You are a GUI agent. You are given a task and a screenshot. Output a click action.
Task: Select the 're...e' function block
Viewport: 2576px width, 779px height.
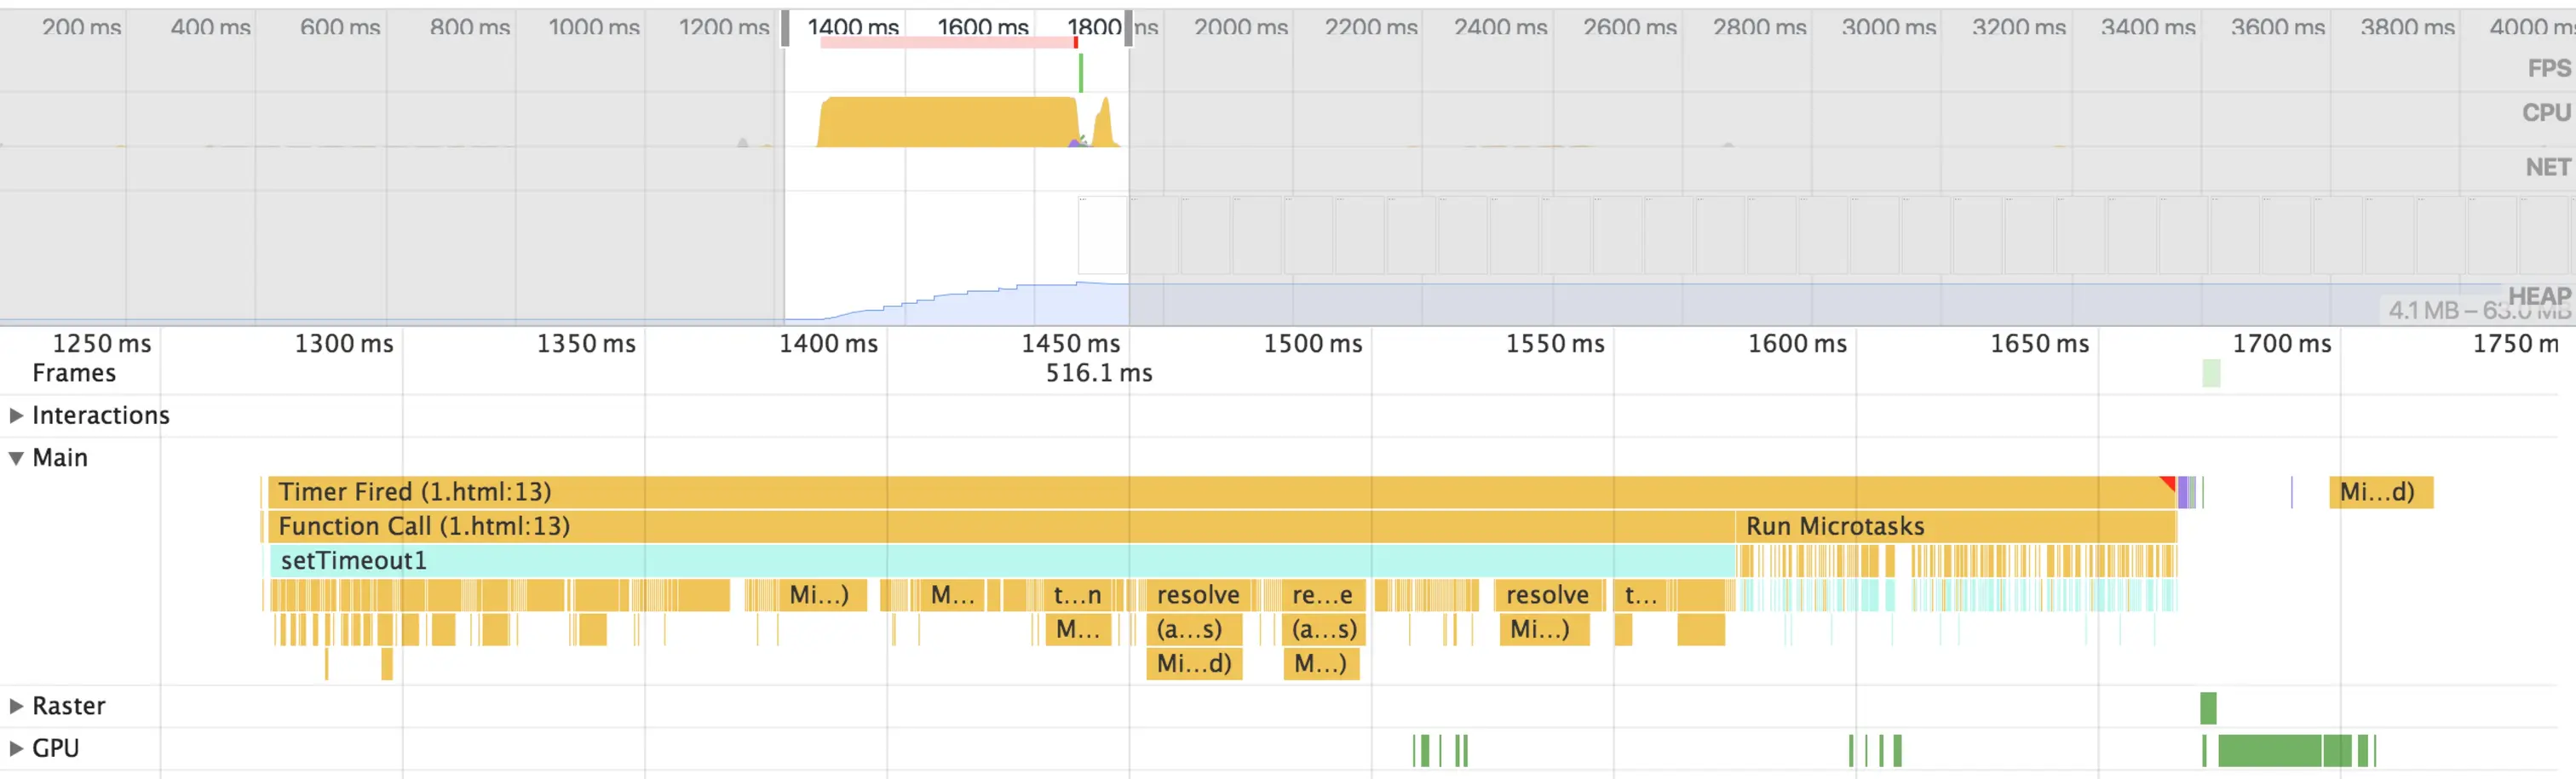(1322, 595)
